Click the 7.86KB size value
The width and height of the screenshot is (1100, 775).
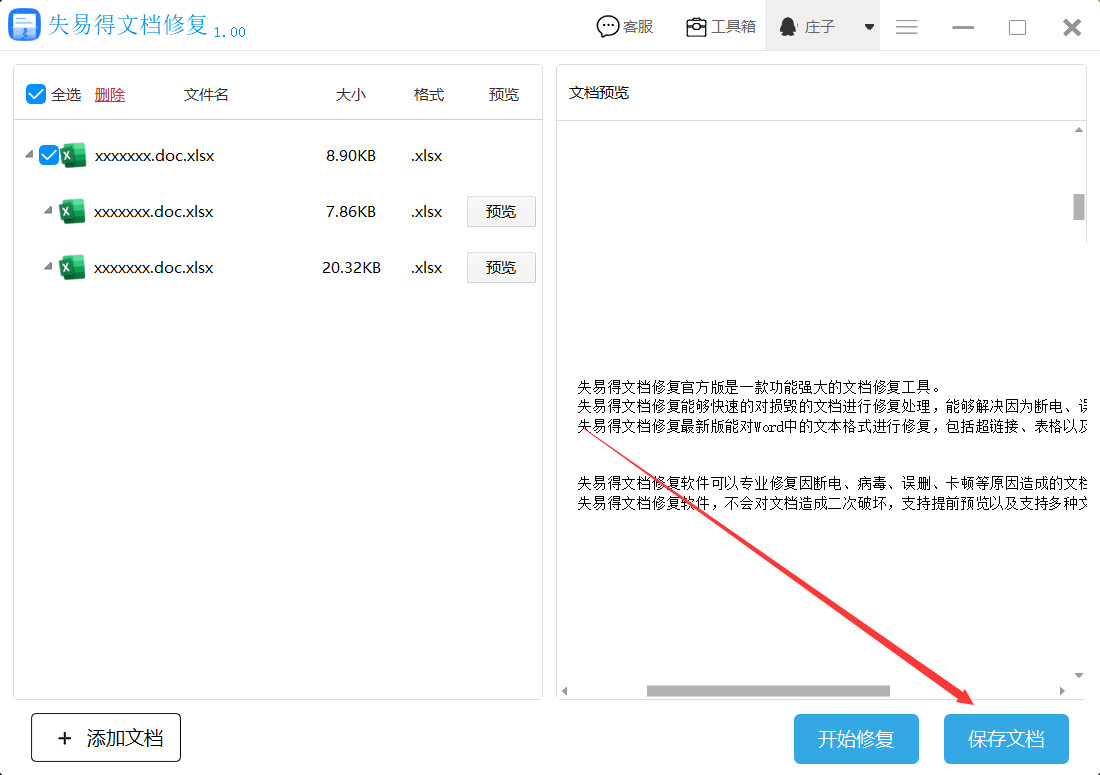point(351,212)
